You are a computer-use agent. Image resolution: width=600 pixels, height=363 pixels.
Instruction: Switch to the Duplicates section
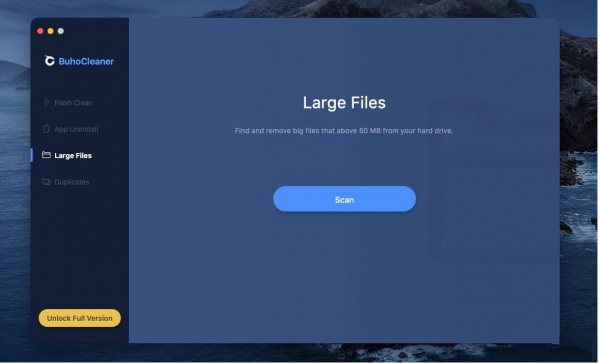tap(72, 182)
